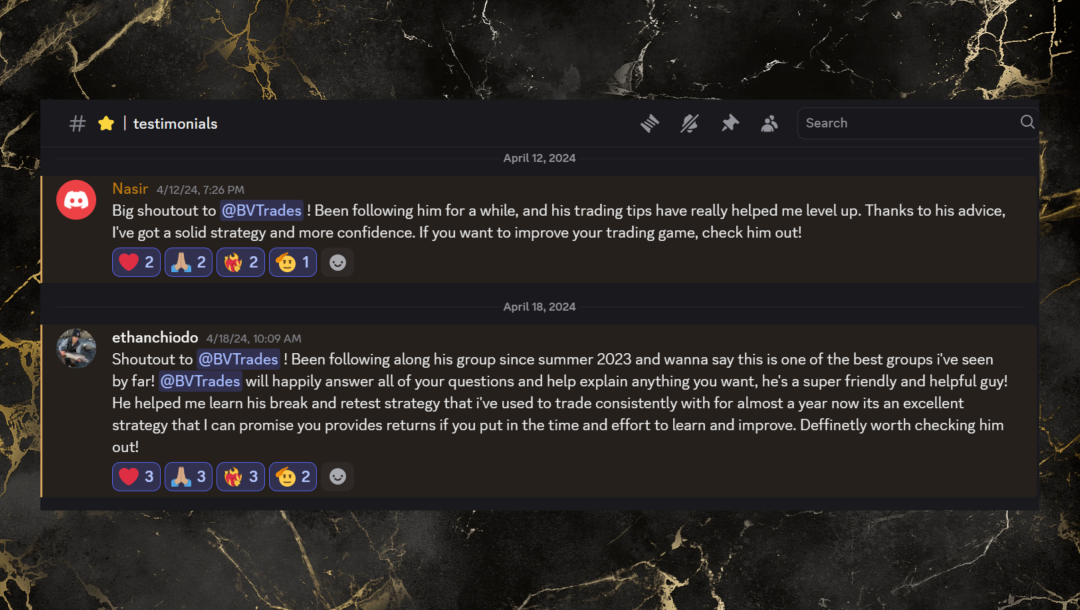Toggle the cowboy emoji reaction on Nasir's message
The height and width of the screenshot is (610, 1080).
[292, 262]
